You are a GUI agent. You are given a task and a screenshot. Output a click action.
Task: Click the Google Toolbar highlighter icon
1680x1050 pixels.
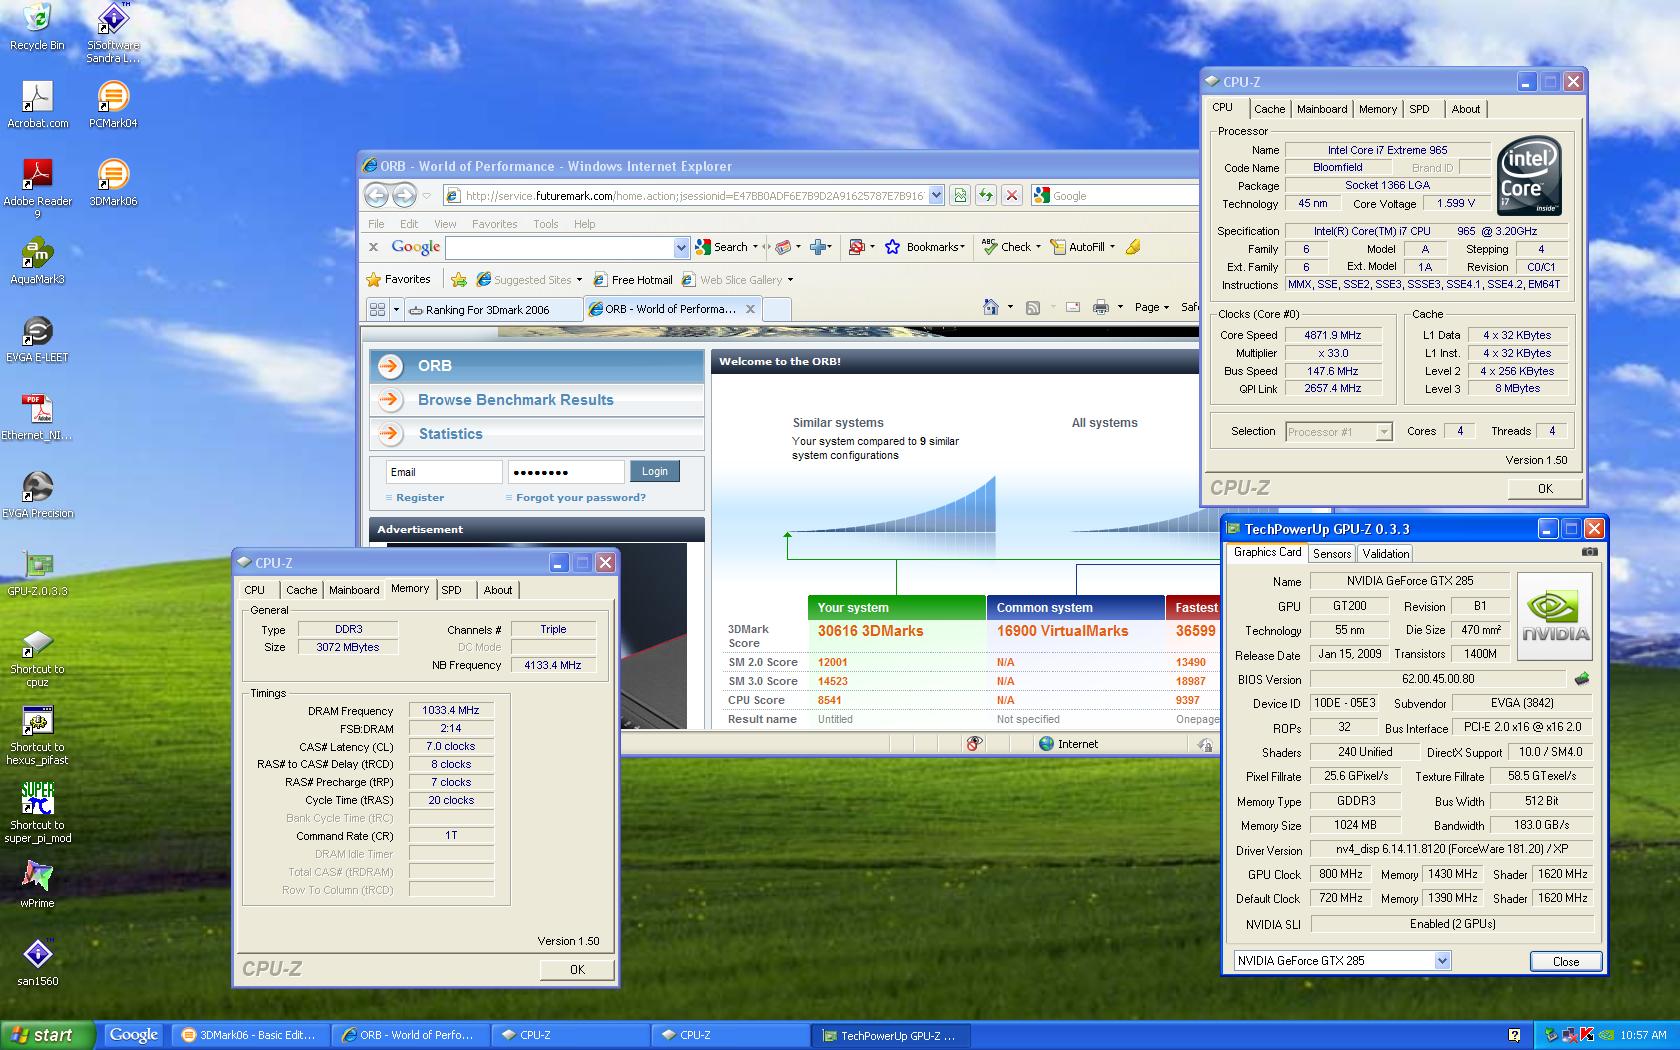click(x=1133, y=247)
